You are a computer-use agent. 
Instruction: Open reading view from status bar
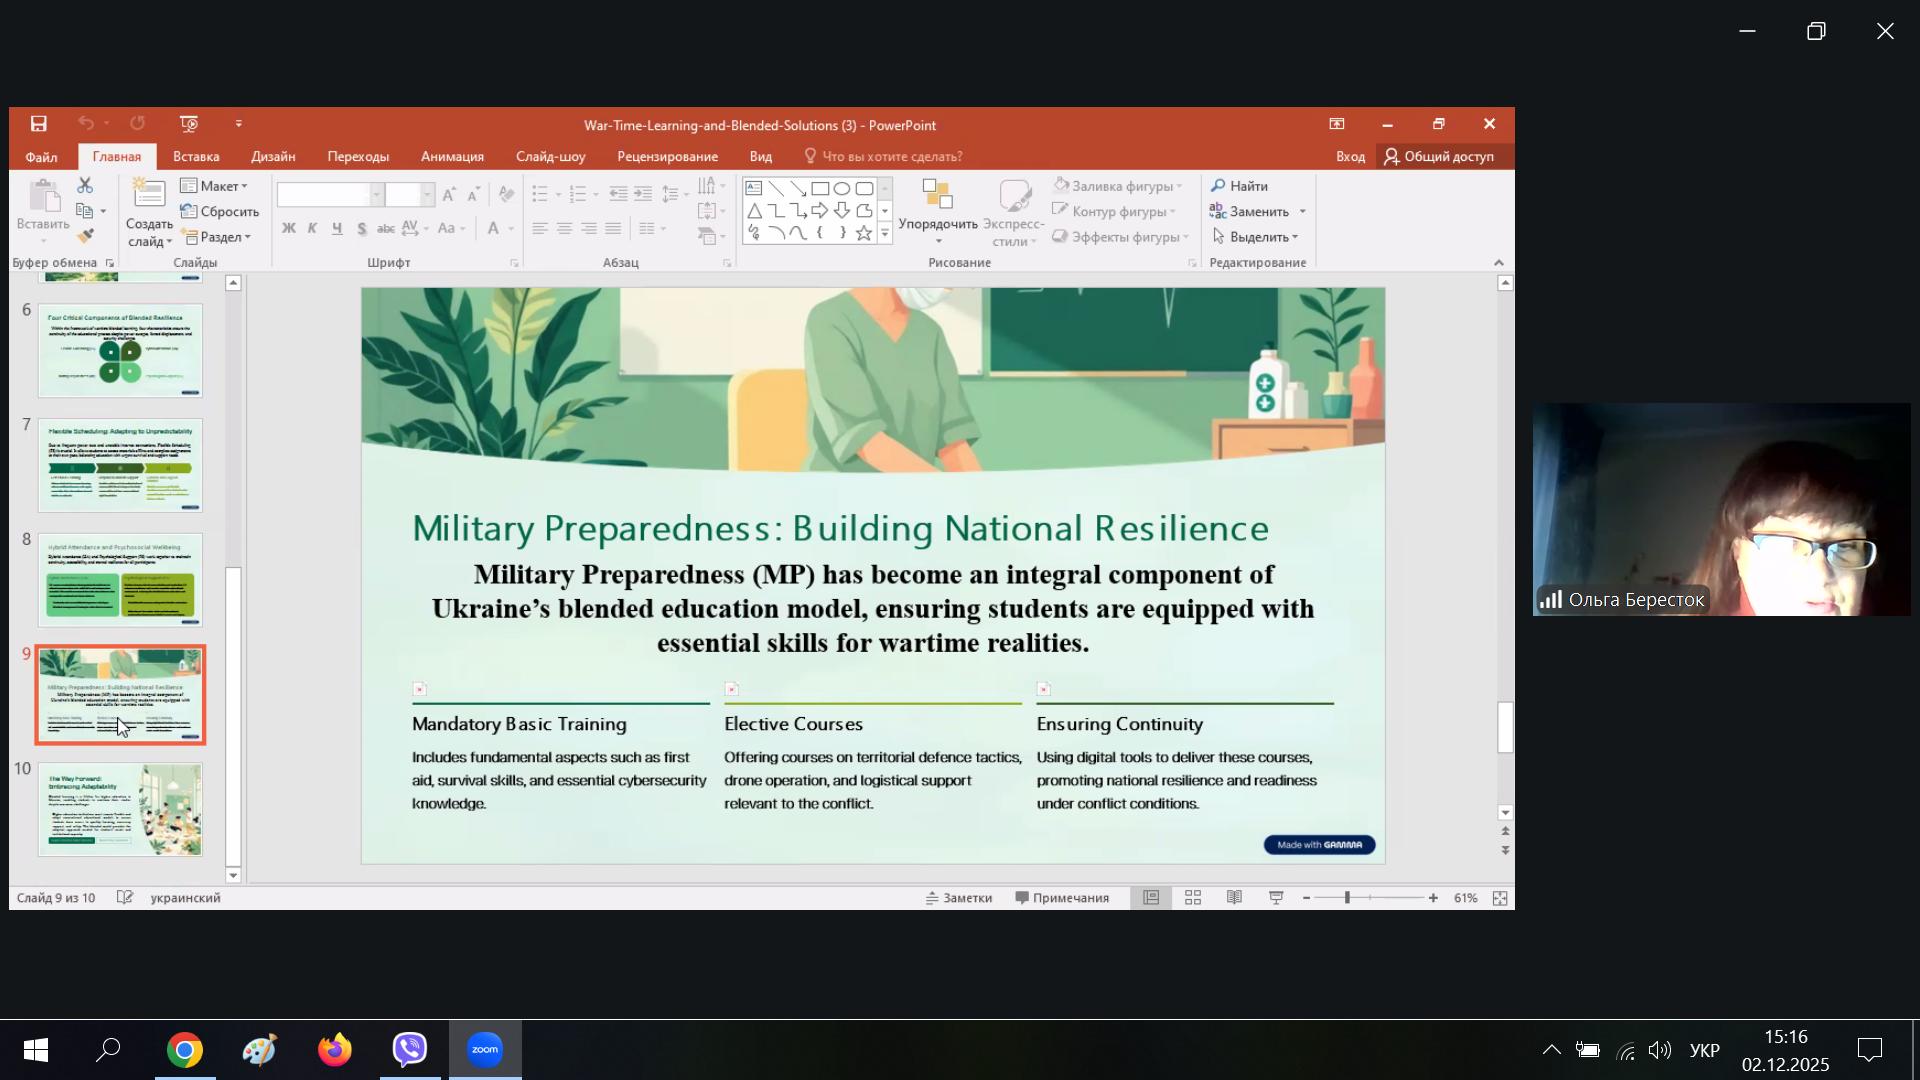tap(1234, 898)
